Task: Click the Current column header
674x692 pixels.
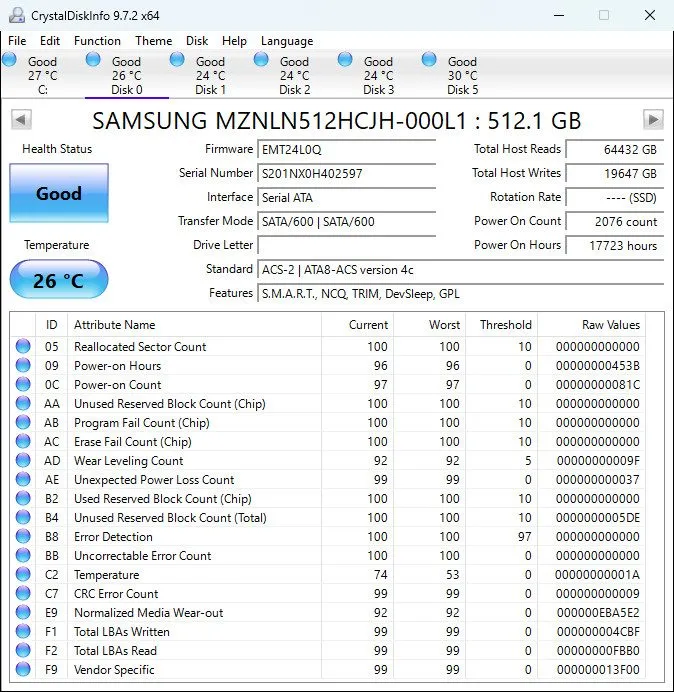Action: 358,325
